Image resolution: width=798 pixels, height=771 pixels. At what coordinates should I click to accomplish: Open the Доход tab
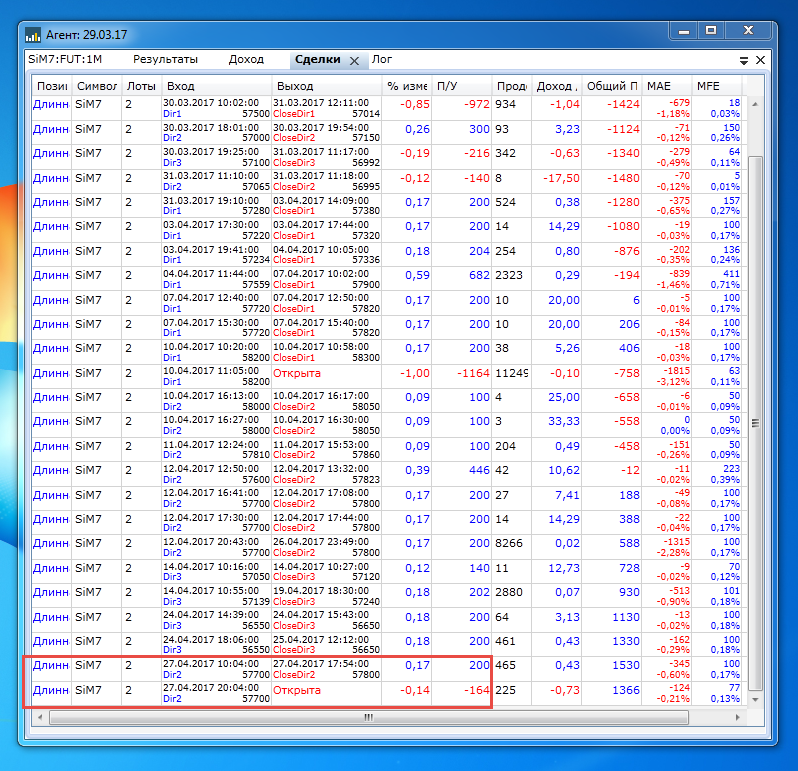tap(246, 59)
